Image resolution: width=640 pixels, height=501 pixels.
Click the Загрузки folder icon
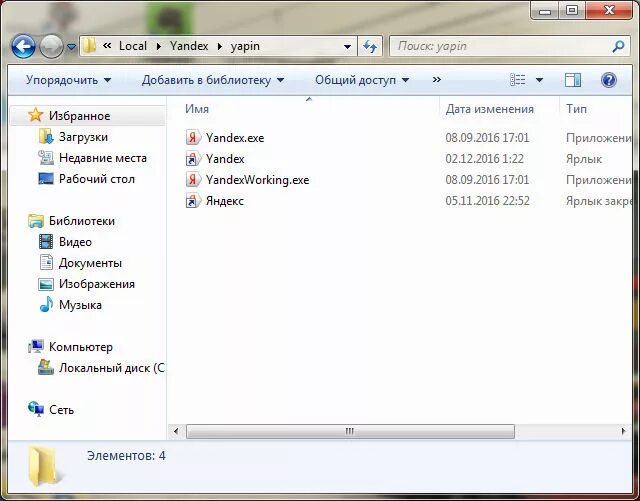pyautogui.click(x=46, y=136)
